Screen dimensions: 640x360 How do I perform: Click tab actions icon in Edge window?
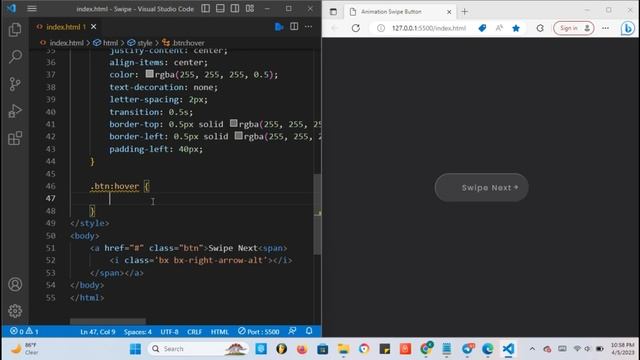pos(333,12)
